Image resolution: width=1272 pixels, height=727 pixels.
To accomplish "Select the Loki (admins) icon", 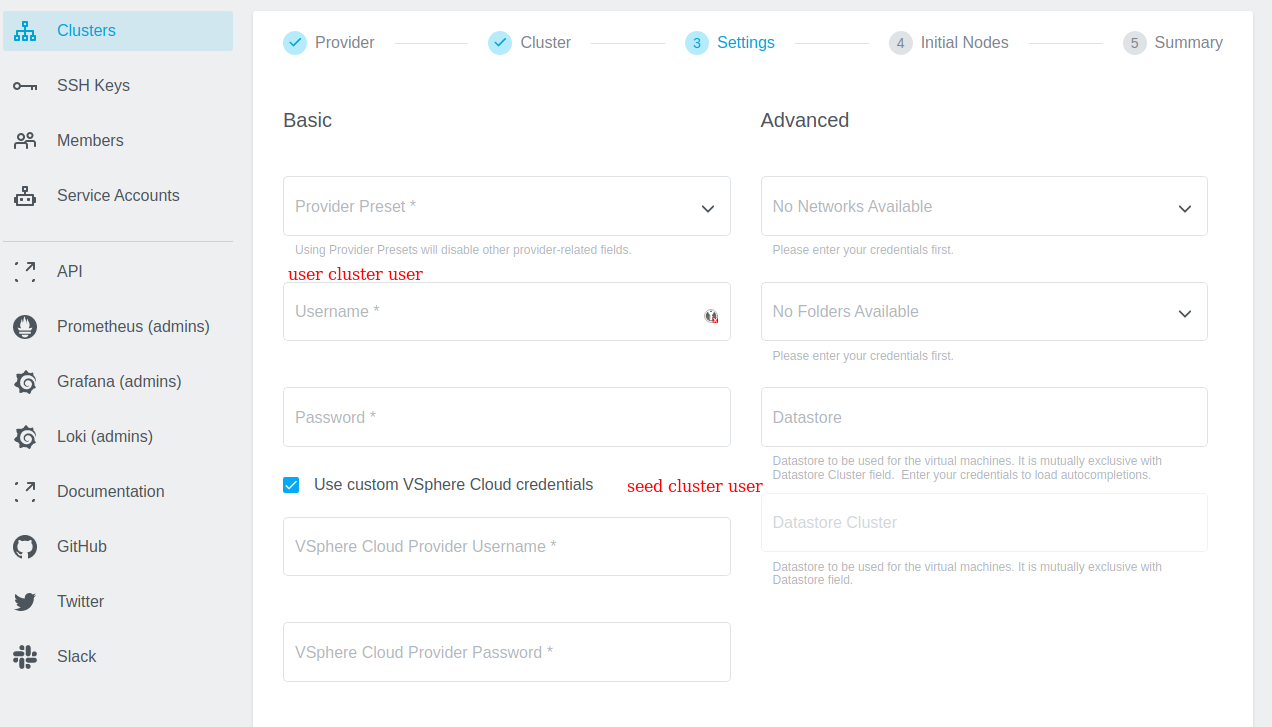I will pyautogui.click(x=24, y=436).
